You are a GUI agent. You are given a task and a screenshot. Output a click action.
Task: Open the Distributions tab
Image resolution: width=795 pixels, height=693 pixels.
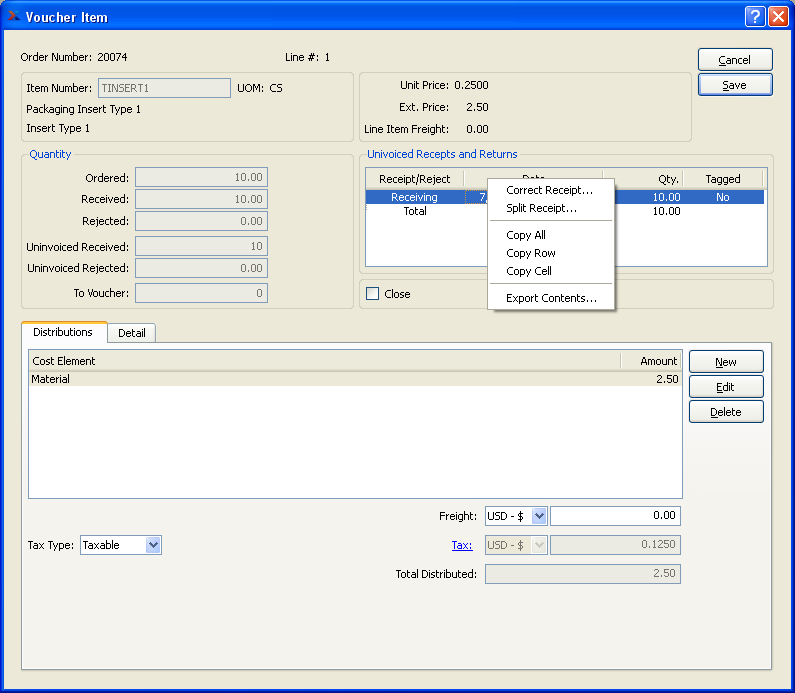pos(63,332)
